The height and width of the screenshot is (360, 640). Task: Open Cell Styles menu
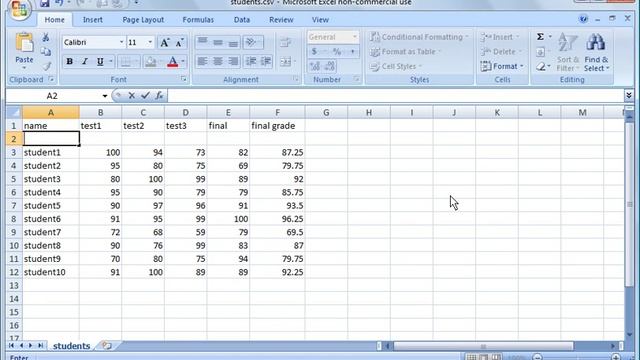click(396, 66)
